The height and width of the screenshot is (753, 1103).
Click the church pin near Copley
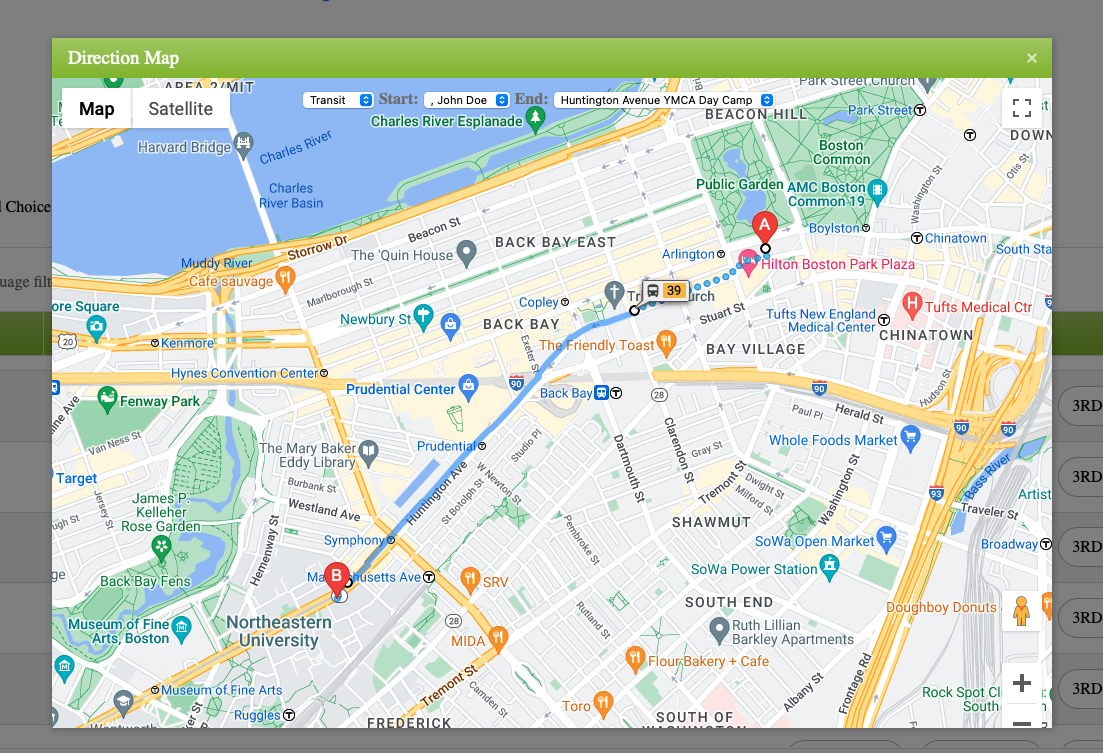(x=614, y=293)
